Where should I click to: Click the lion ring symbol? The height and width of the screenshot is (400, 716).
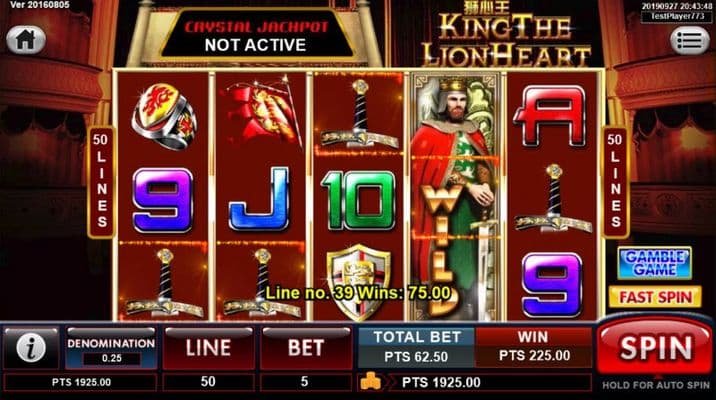[x=163, y=116]
